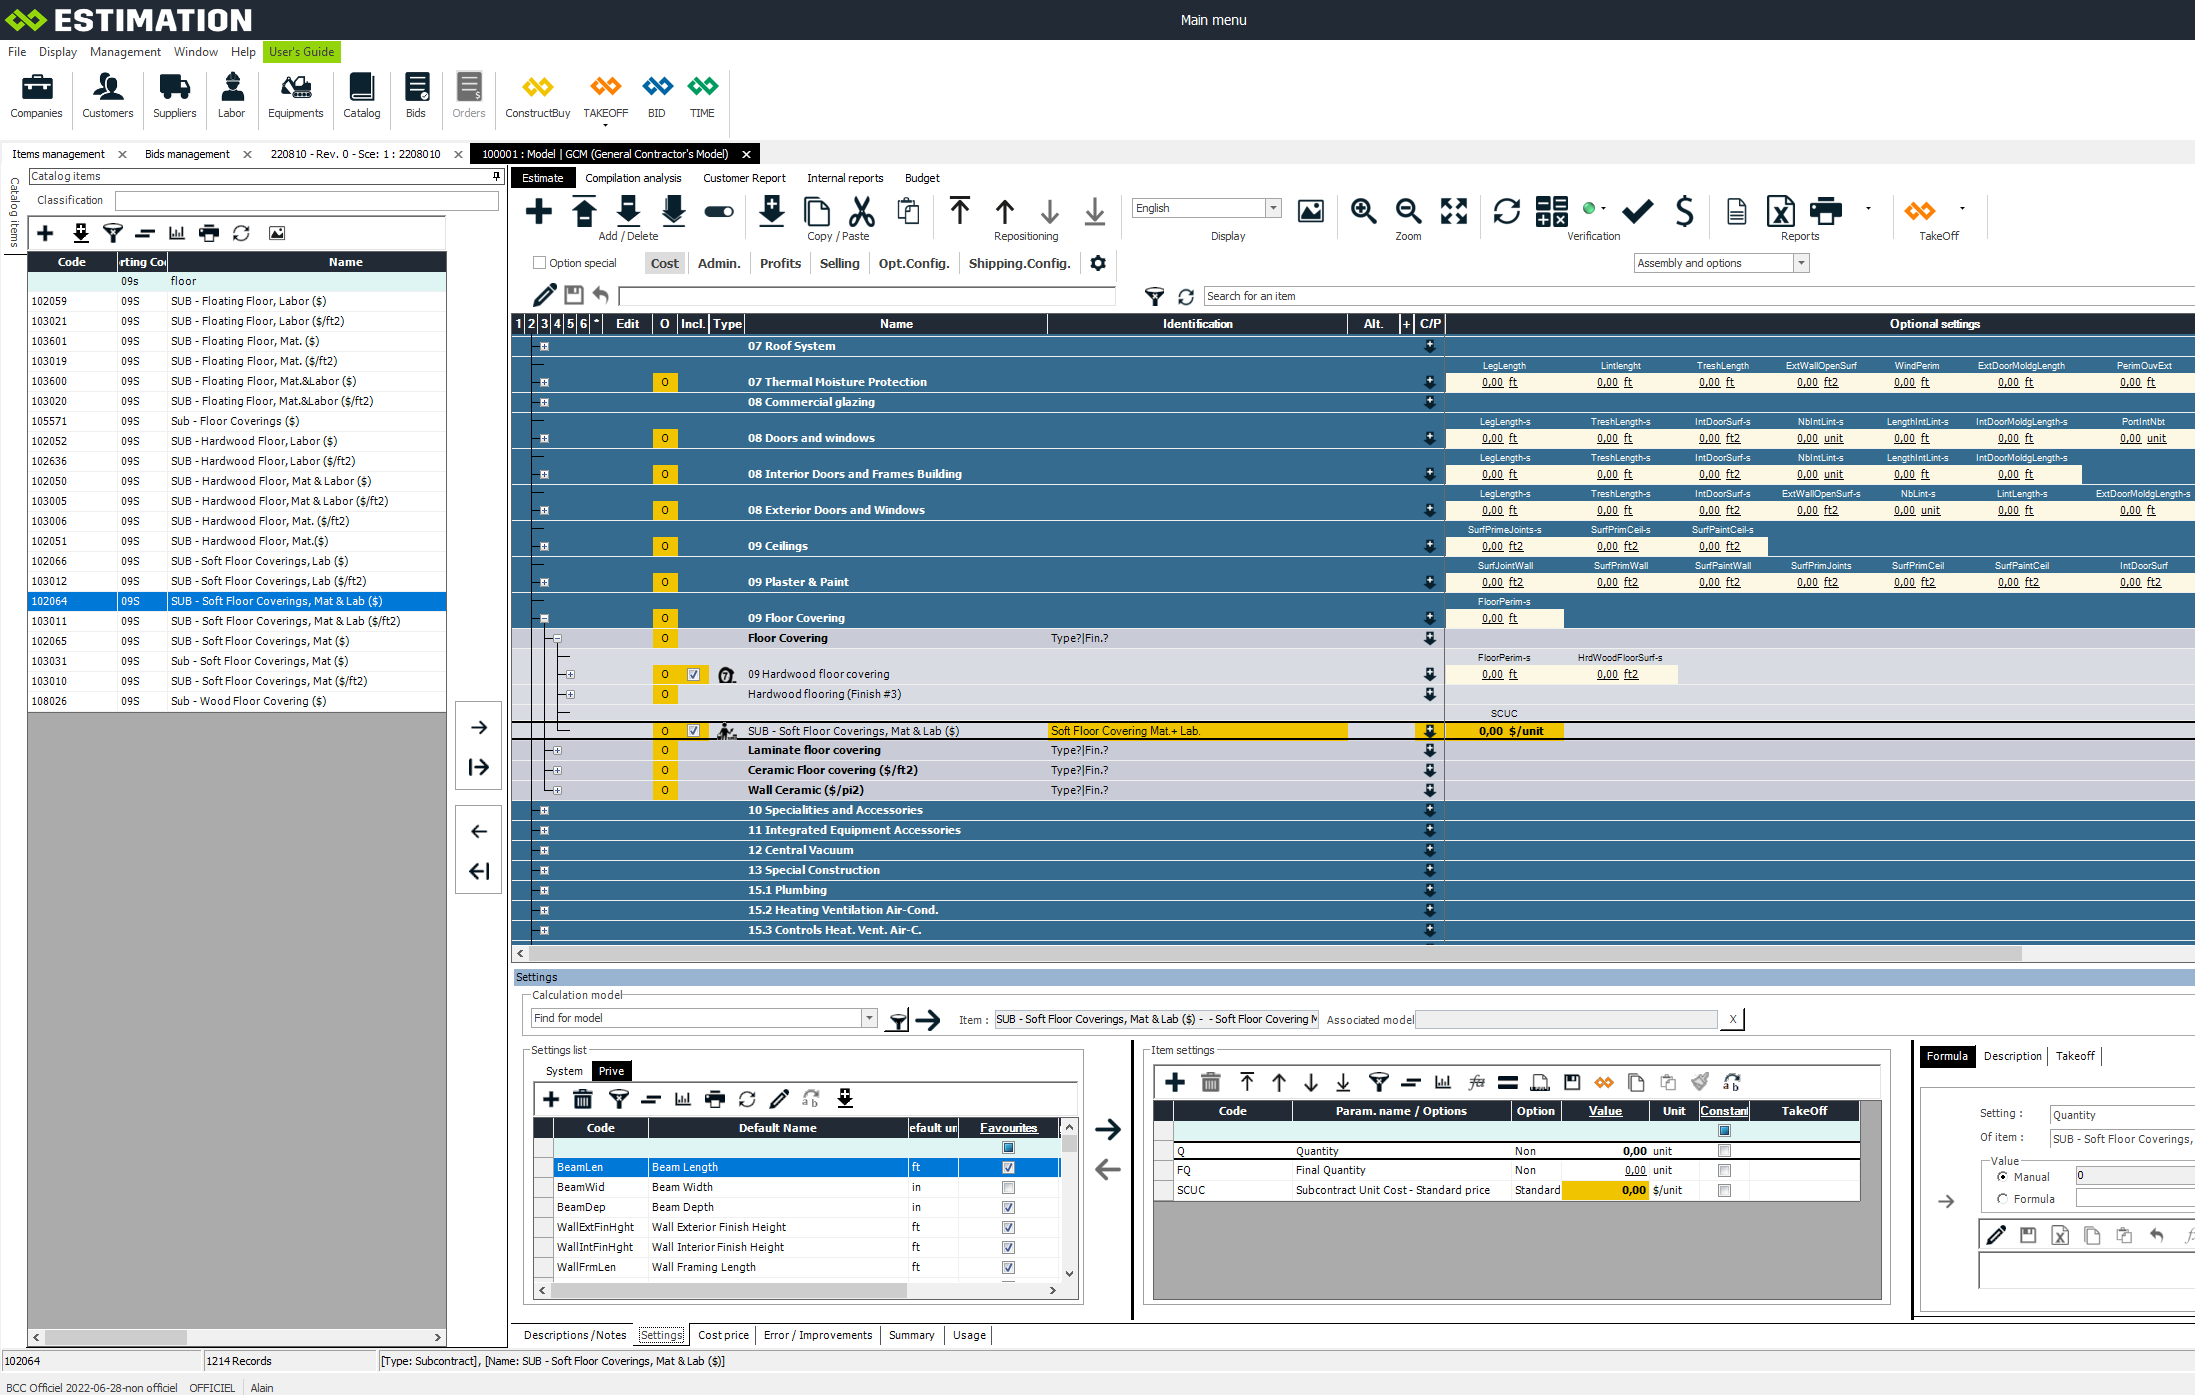Switch to Compilation analysis tab
Viewport: 2195px width, 1395px height.
pyautogui.click(x=633, y=178)
